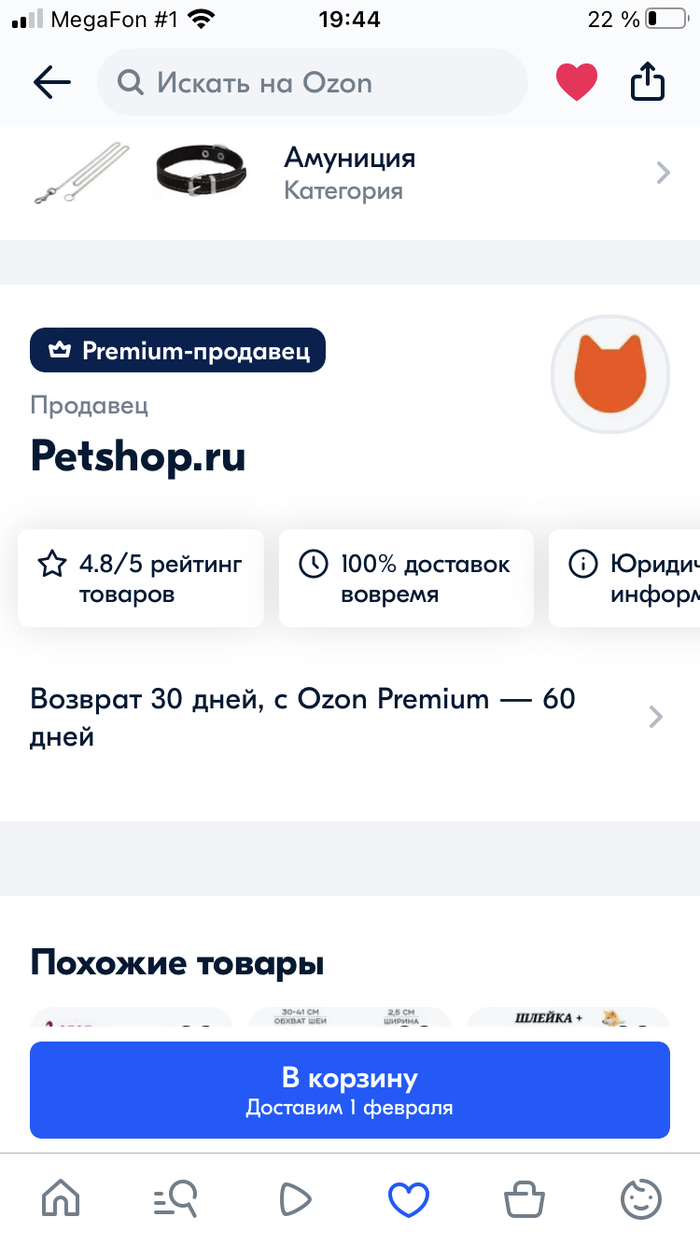Open the catalog search tab
This screenshot has height=1245, width=700.
pyautogui.click(x=176, y=1199)
